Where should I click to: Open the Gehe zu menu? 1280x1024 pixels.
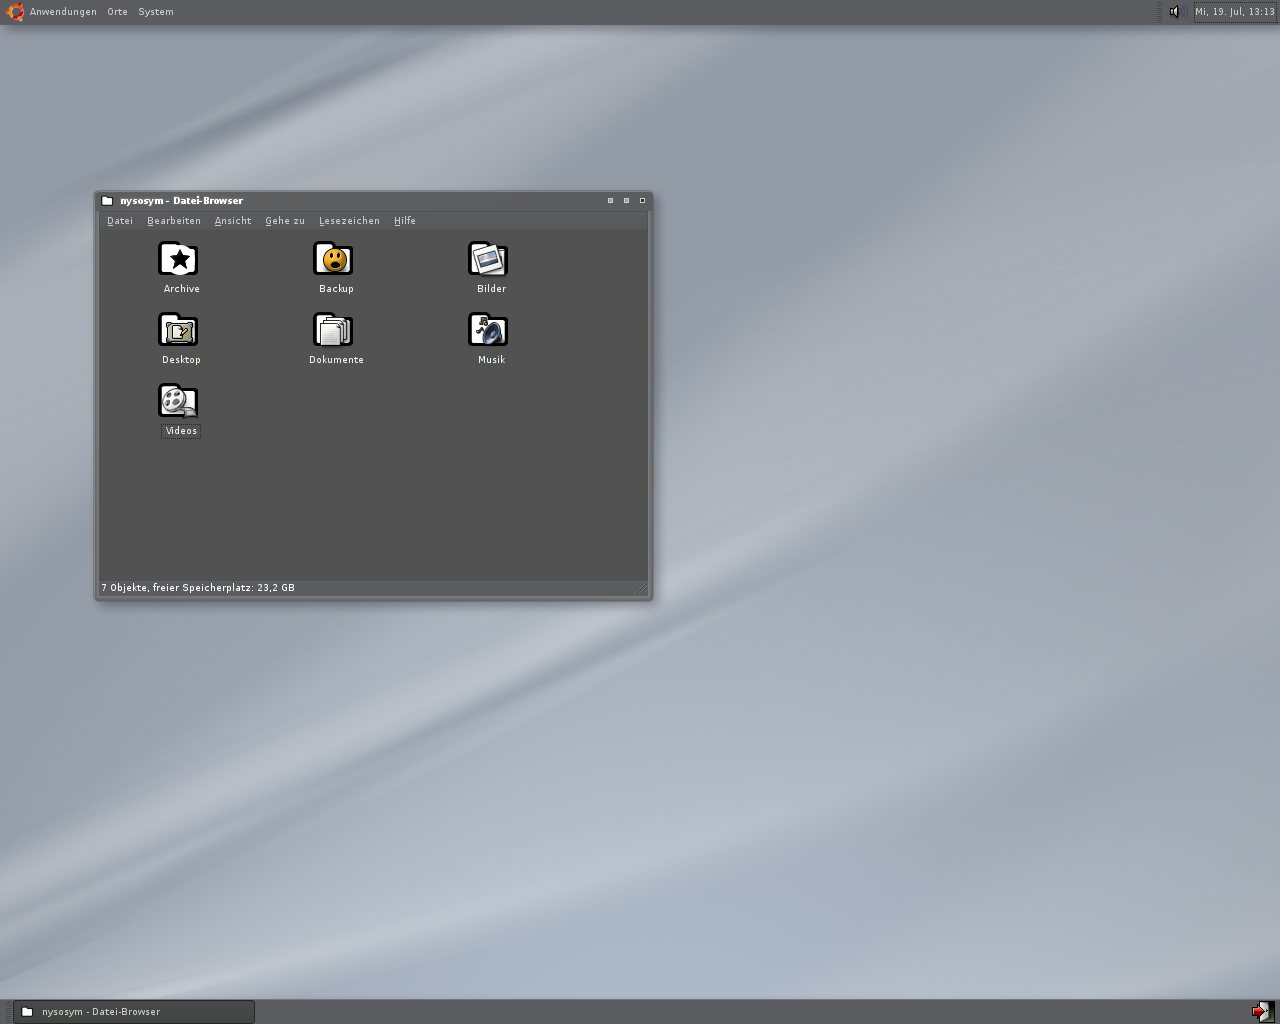pos(285,221)
